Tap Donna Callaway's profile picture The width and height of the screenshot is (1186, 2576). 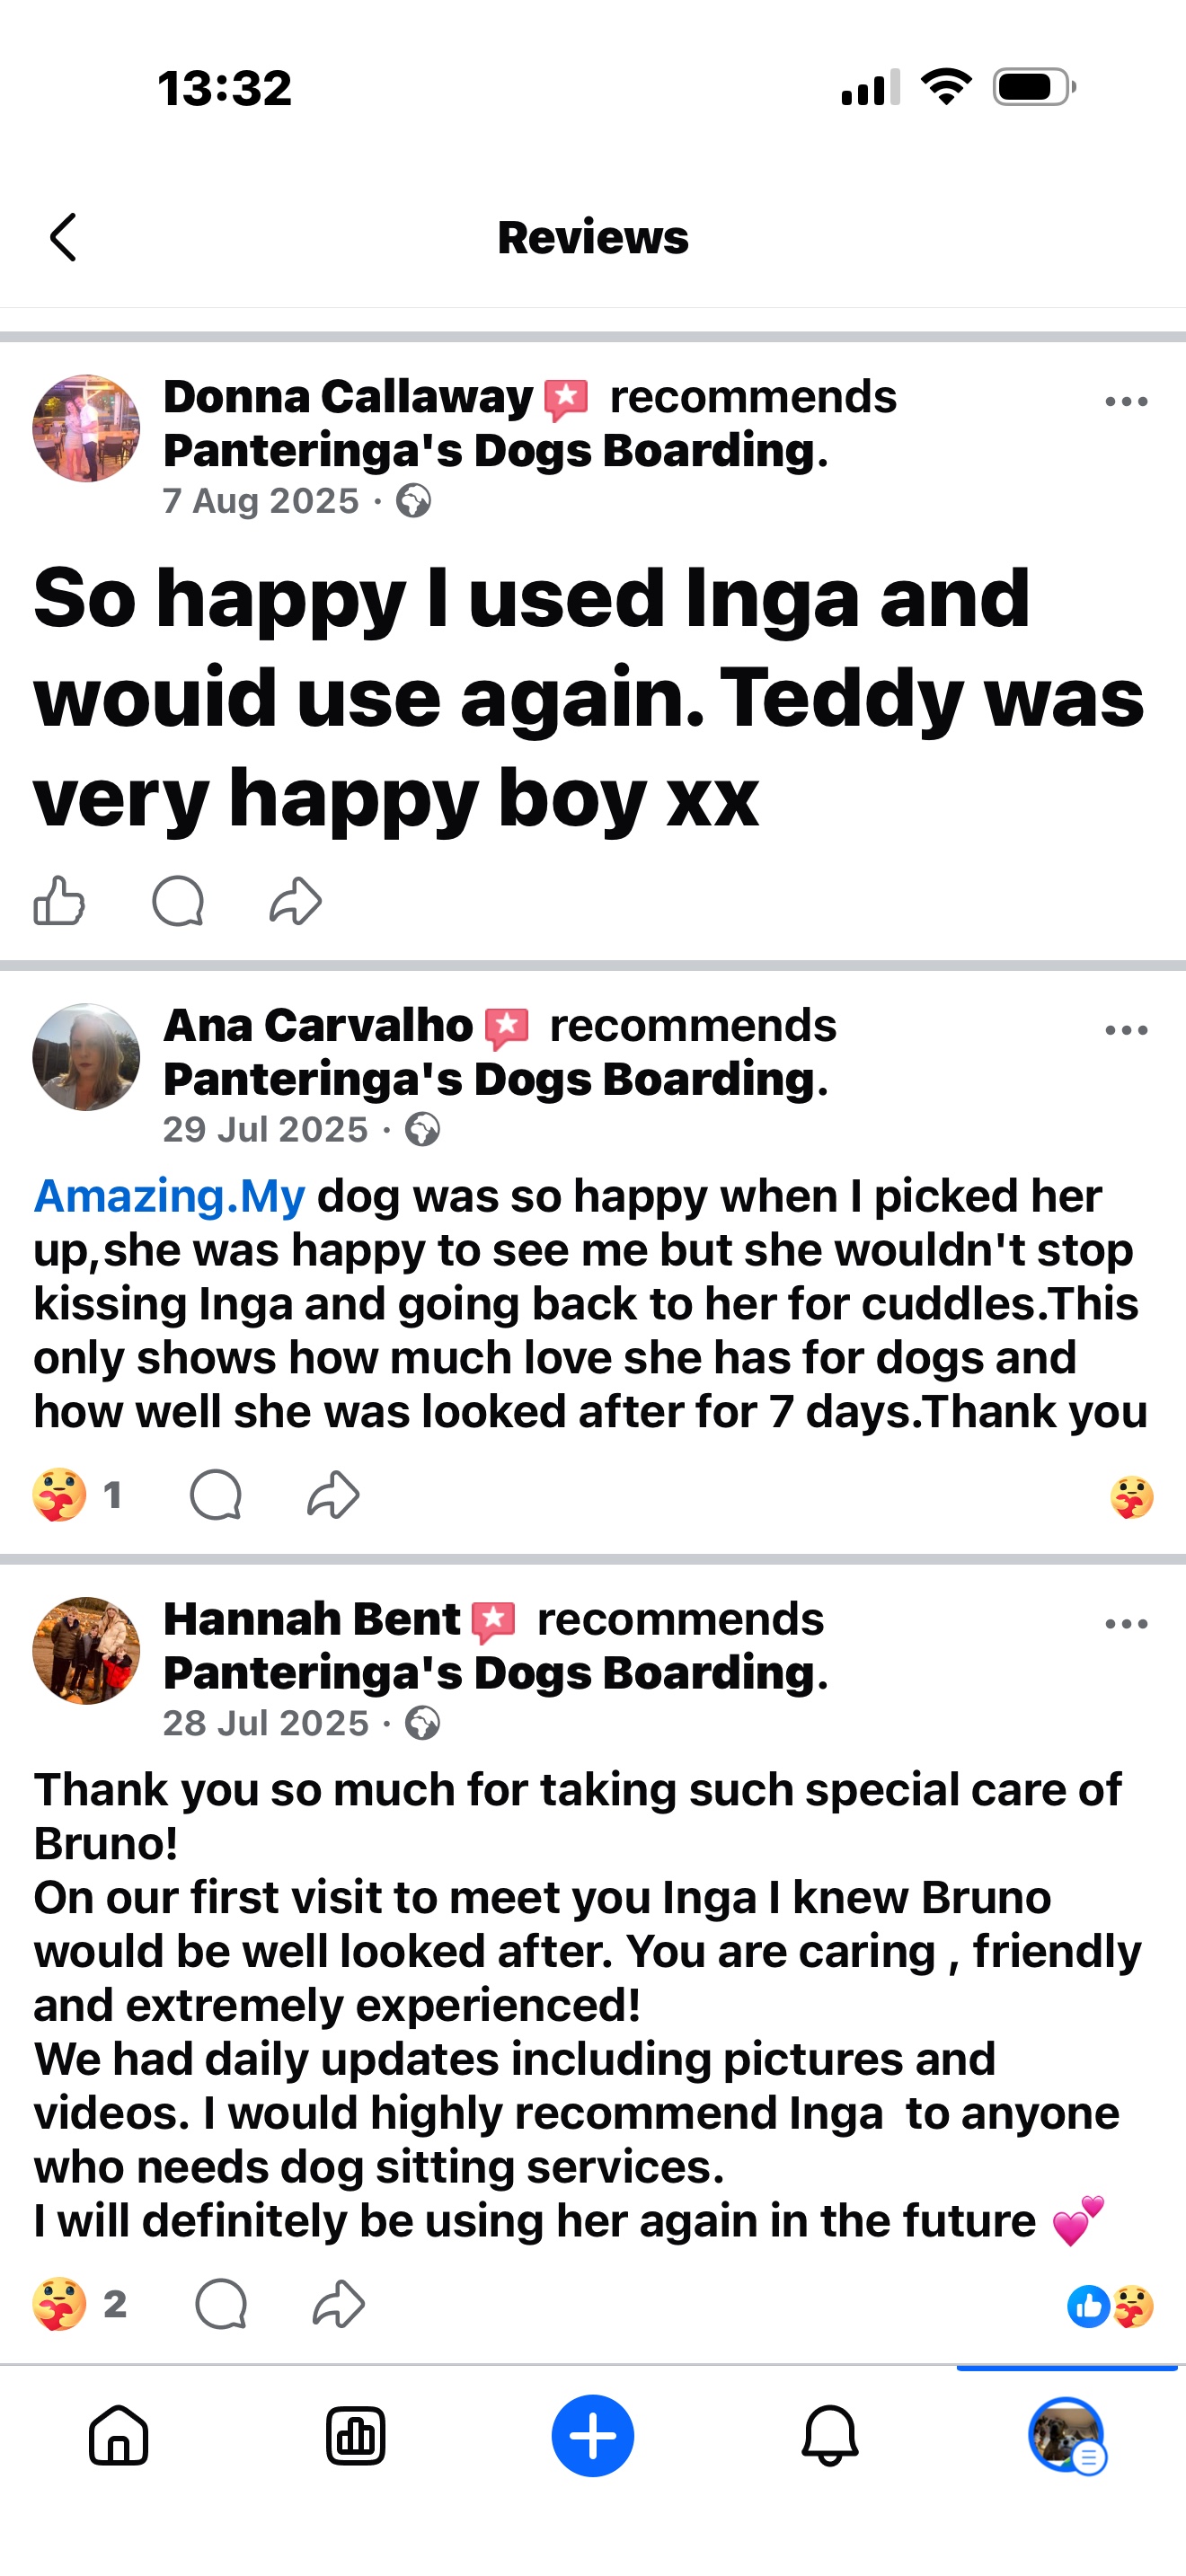pos(86,429)
